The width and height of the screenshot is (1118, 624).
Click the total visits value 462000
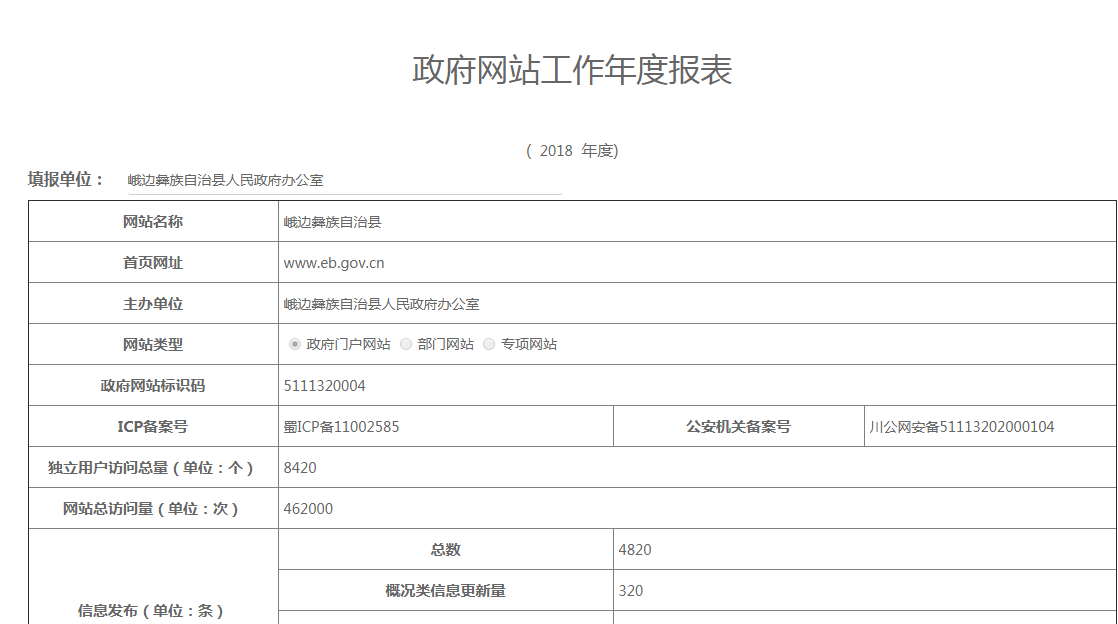tap(308, 509)
